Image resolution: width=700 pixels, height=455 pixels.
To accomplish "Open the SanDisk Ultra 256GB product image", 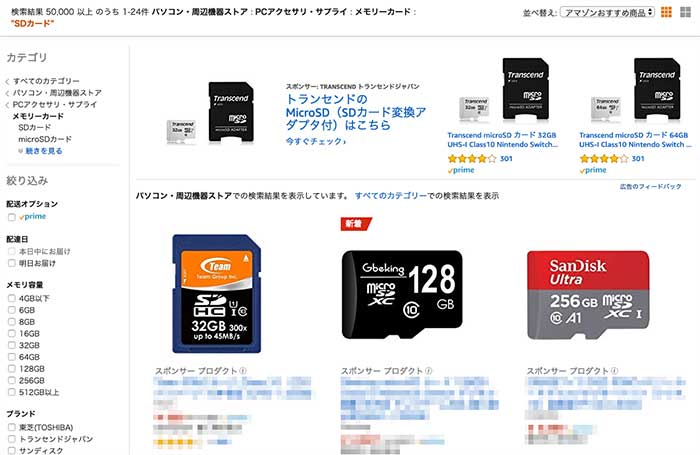I will point(588,295).
